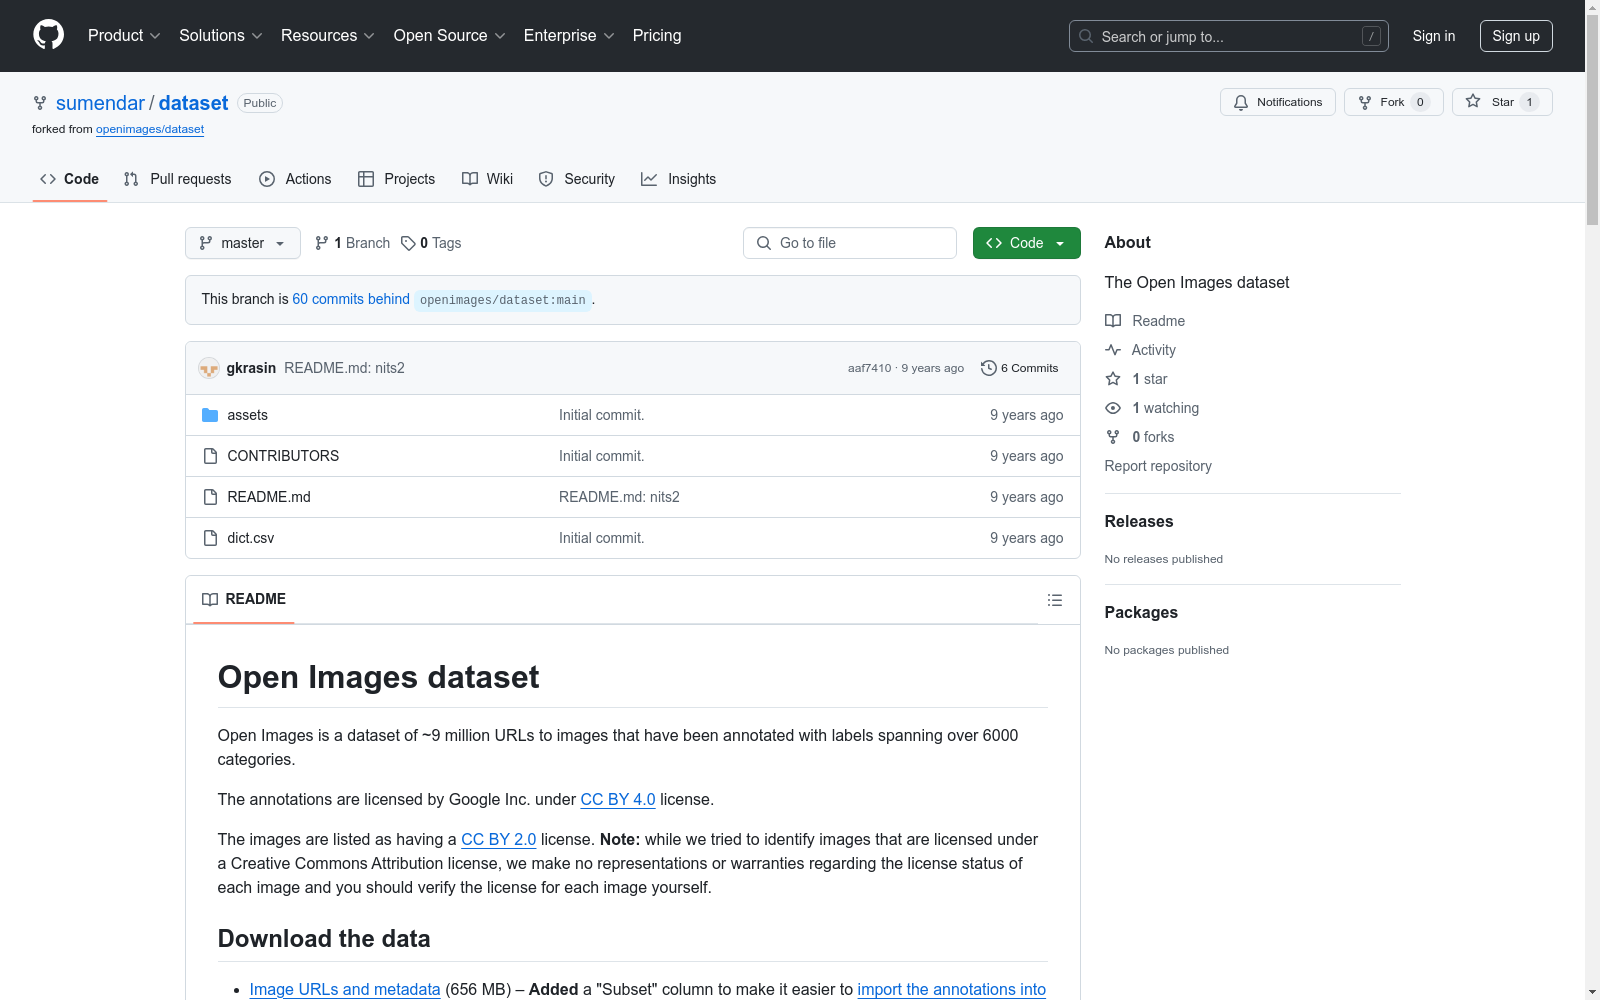This screenshot has width=1600, height=1000.
Task: Open Image URLs and metadata link
Action: click(x=345, y=989)
